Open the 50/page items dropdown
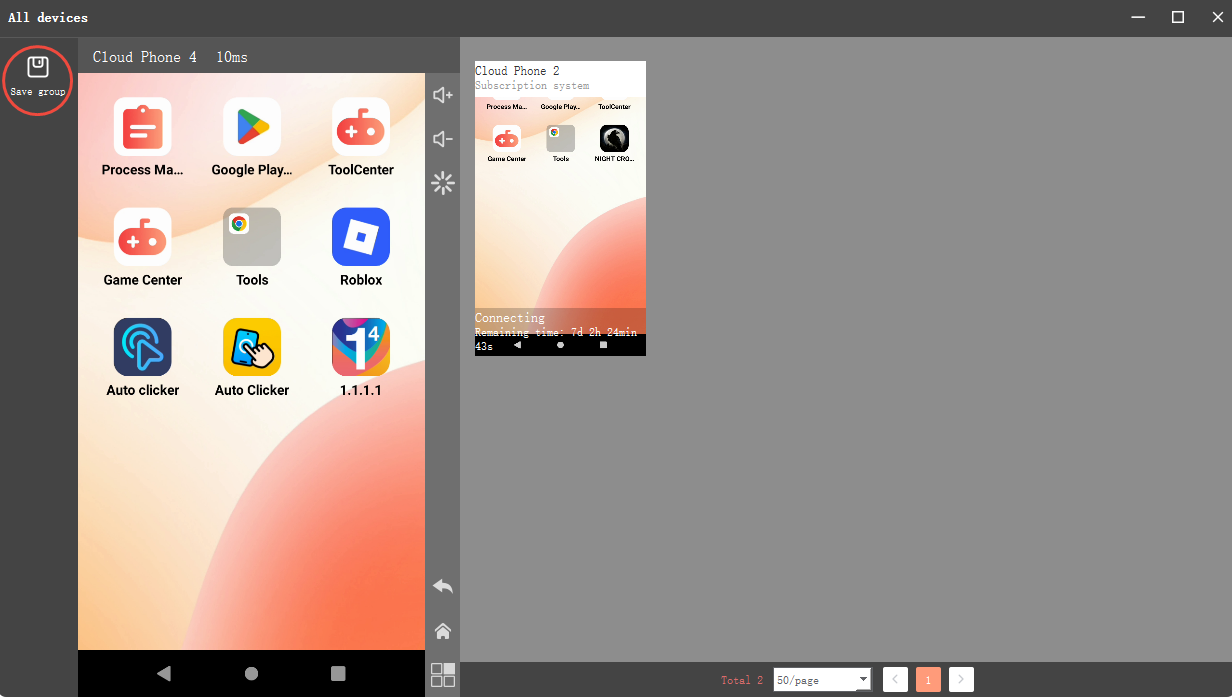Viewport: 1232px width, 697px height. tap(822, 680)
